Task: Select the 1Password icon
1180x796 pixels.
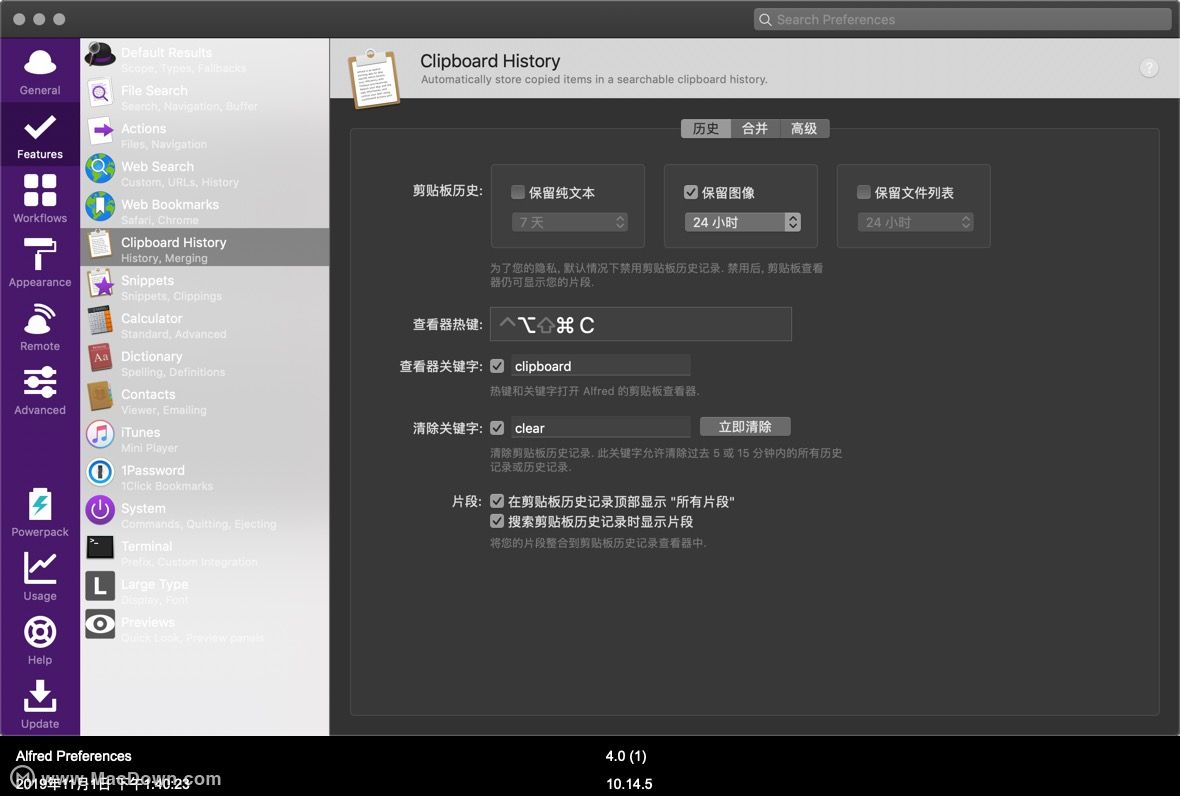Action: point(100,472)
